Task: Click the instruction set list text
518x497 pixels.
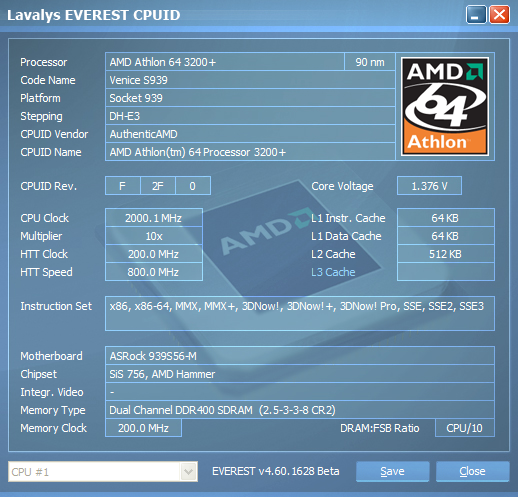Action: click(x=297, y=306)
